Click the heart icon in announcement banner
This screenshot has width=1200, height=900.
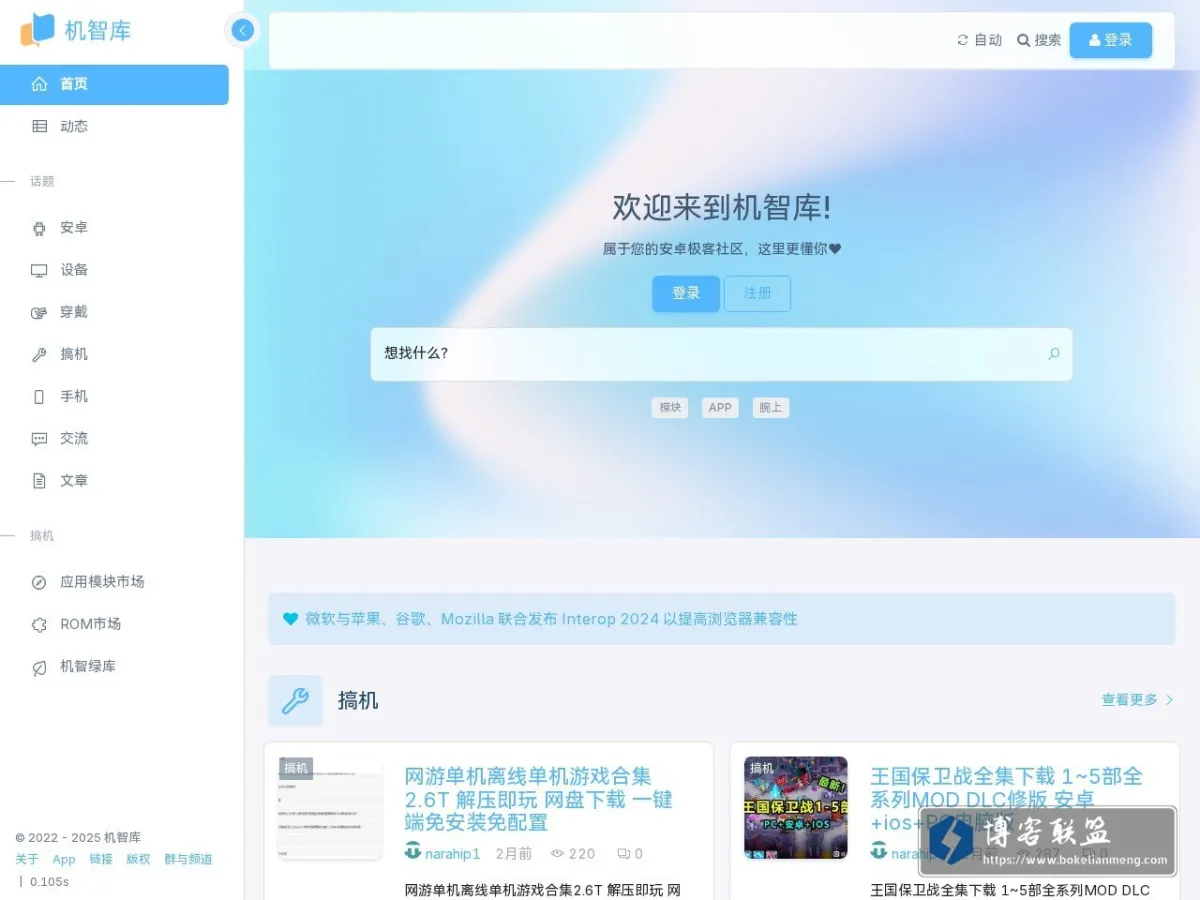click(x=290, y=619)
